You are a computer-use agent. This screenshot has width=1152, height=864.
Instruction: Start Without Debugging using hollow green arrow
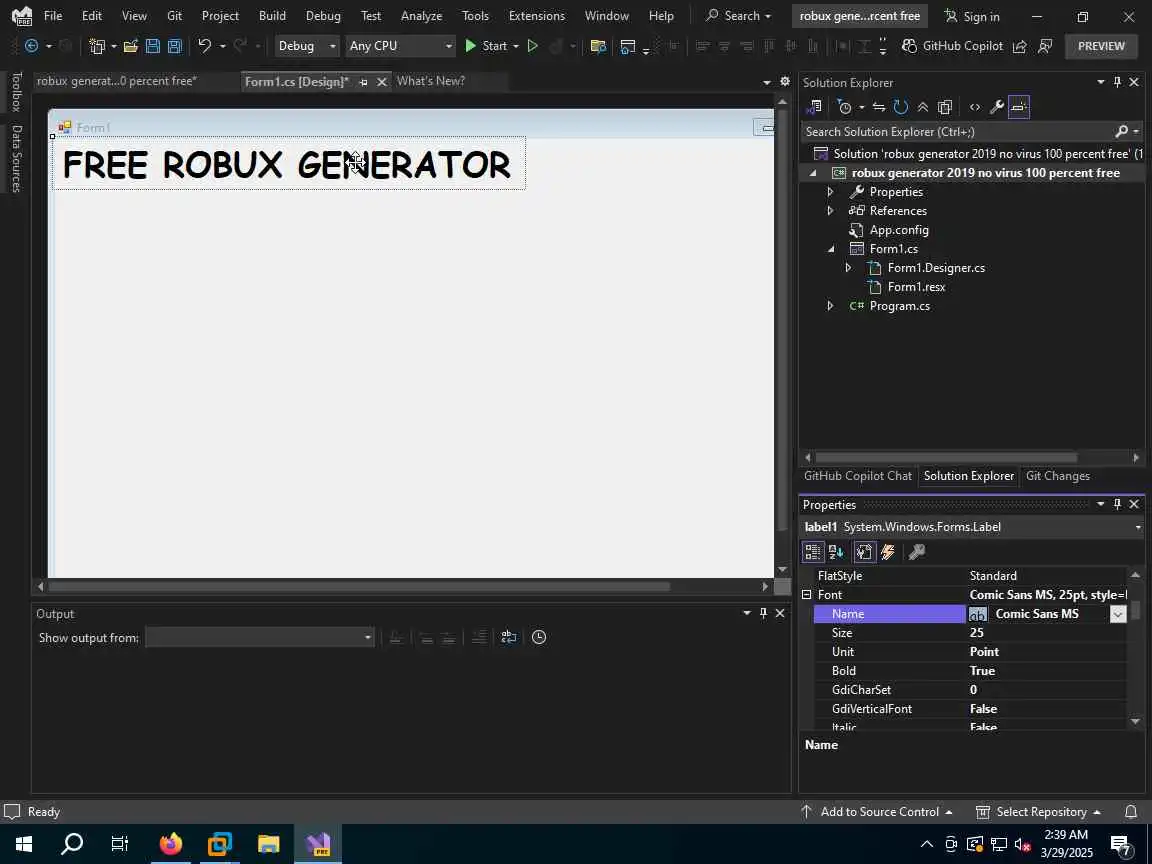(533, 46)
